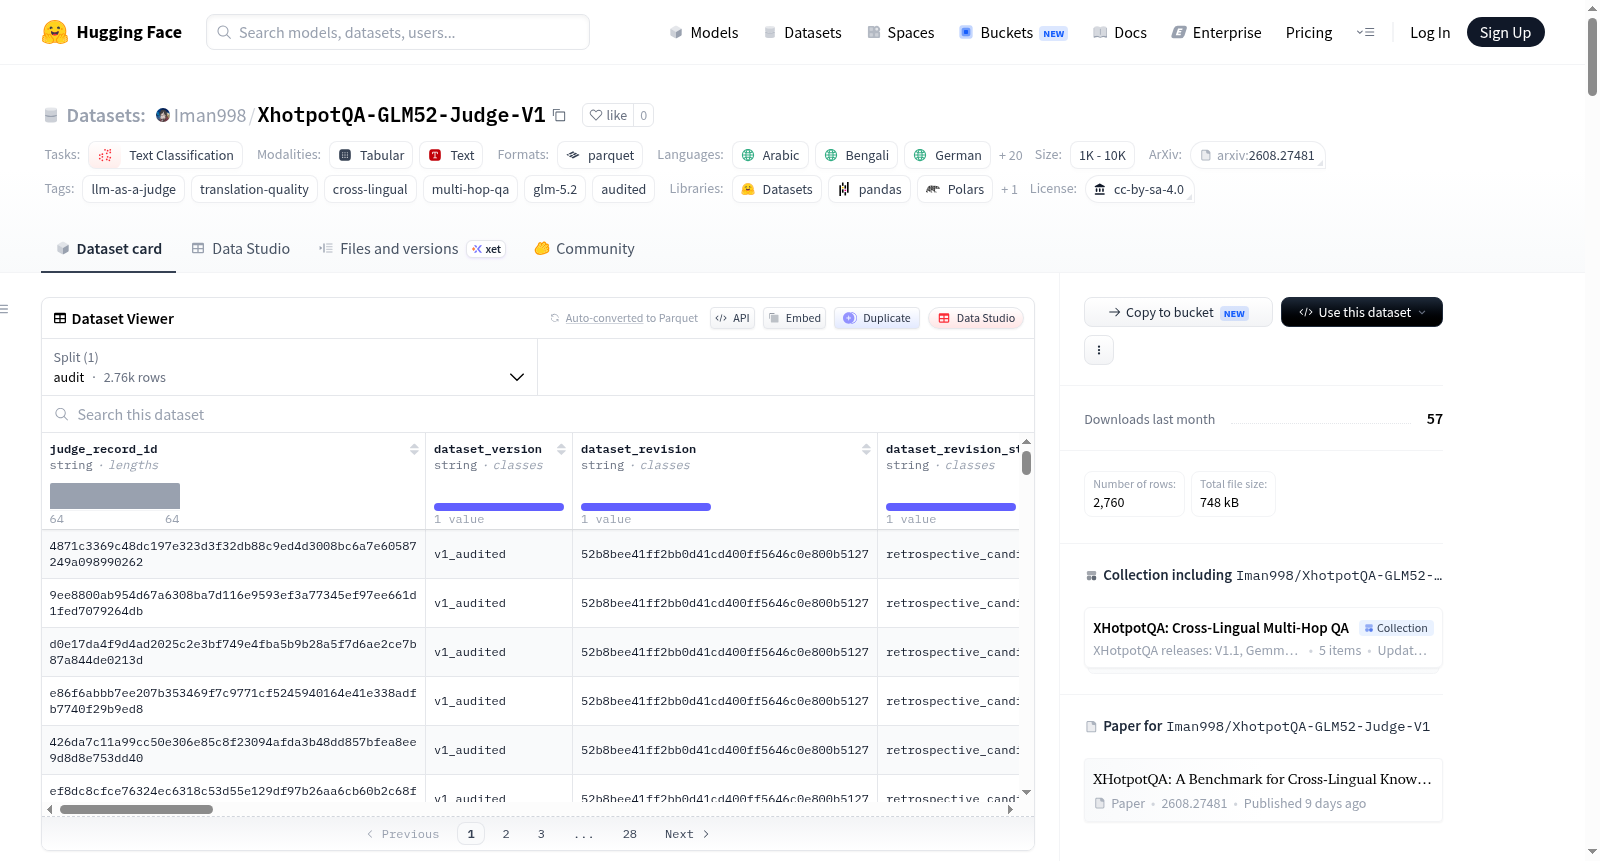Image resolution: width=1600 pixels, height=861 pixels.
Task: Filter by German language tag
Action: tap(948, 155)
